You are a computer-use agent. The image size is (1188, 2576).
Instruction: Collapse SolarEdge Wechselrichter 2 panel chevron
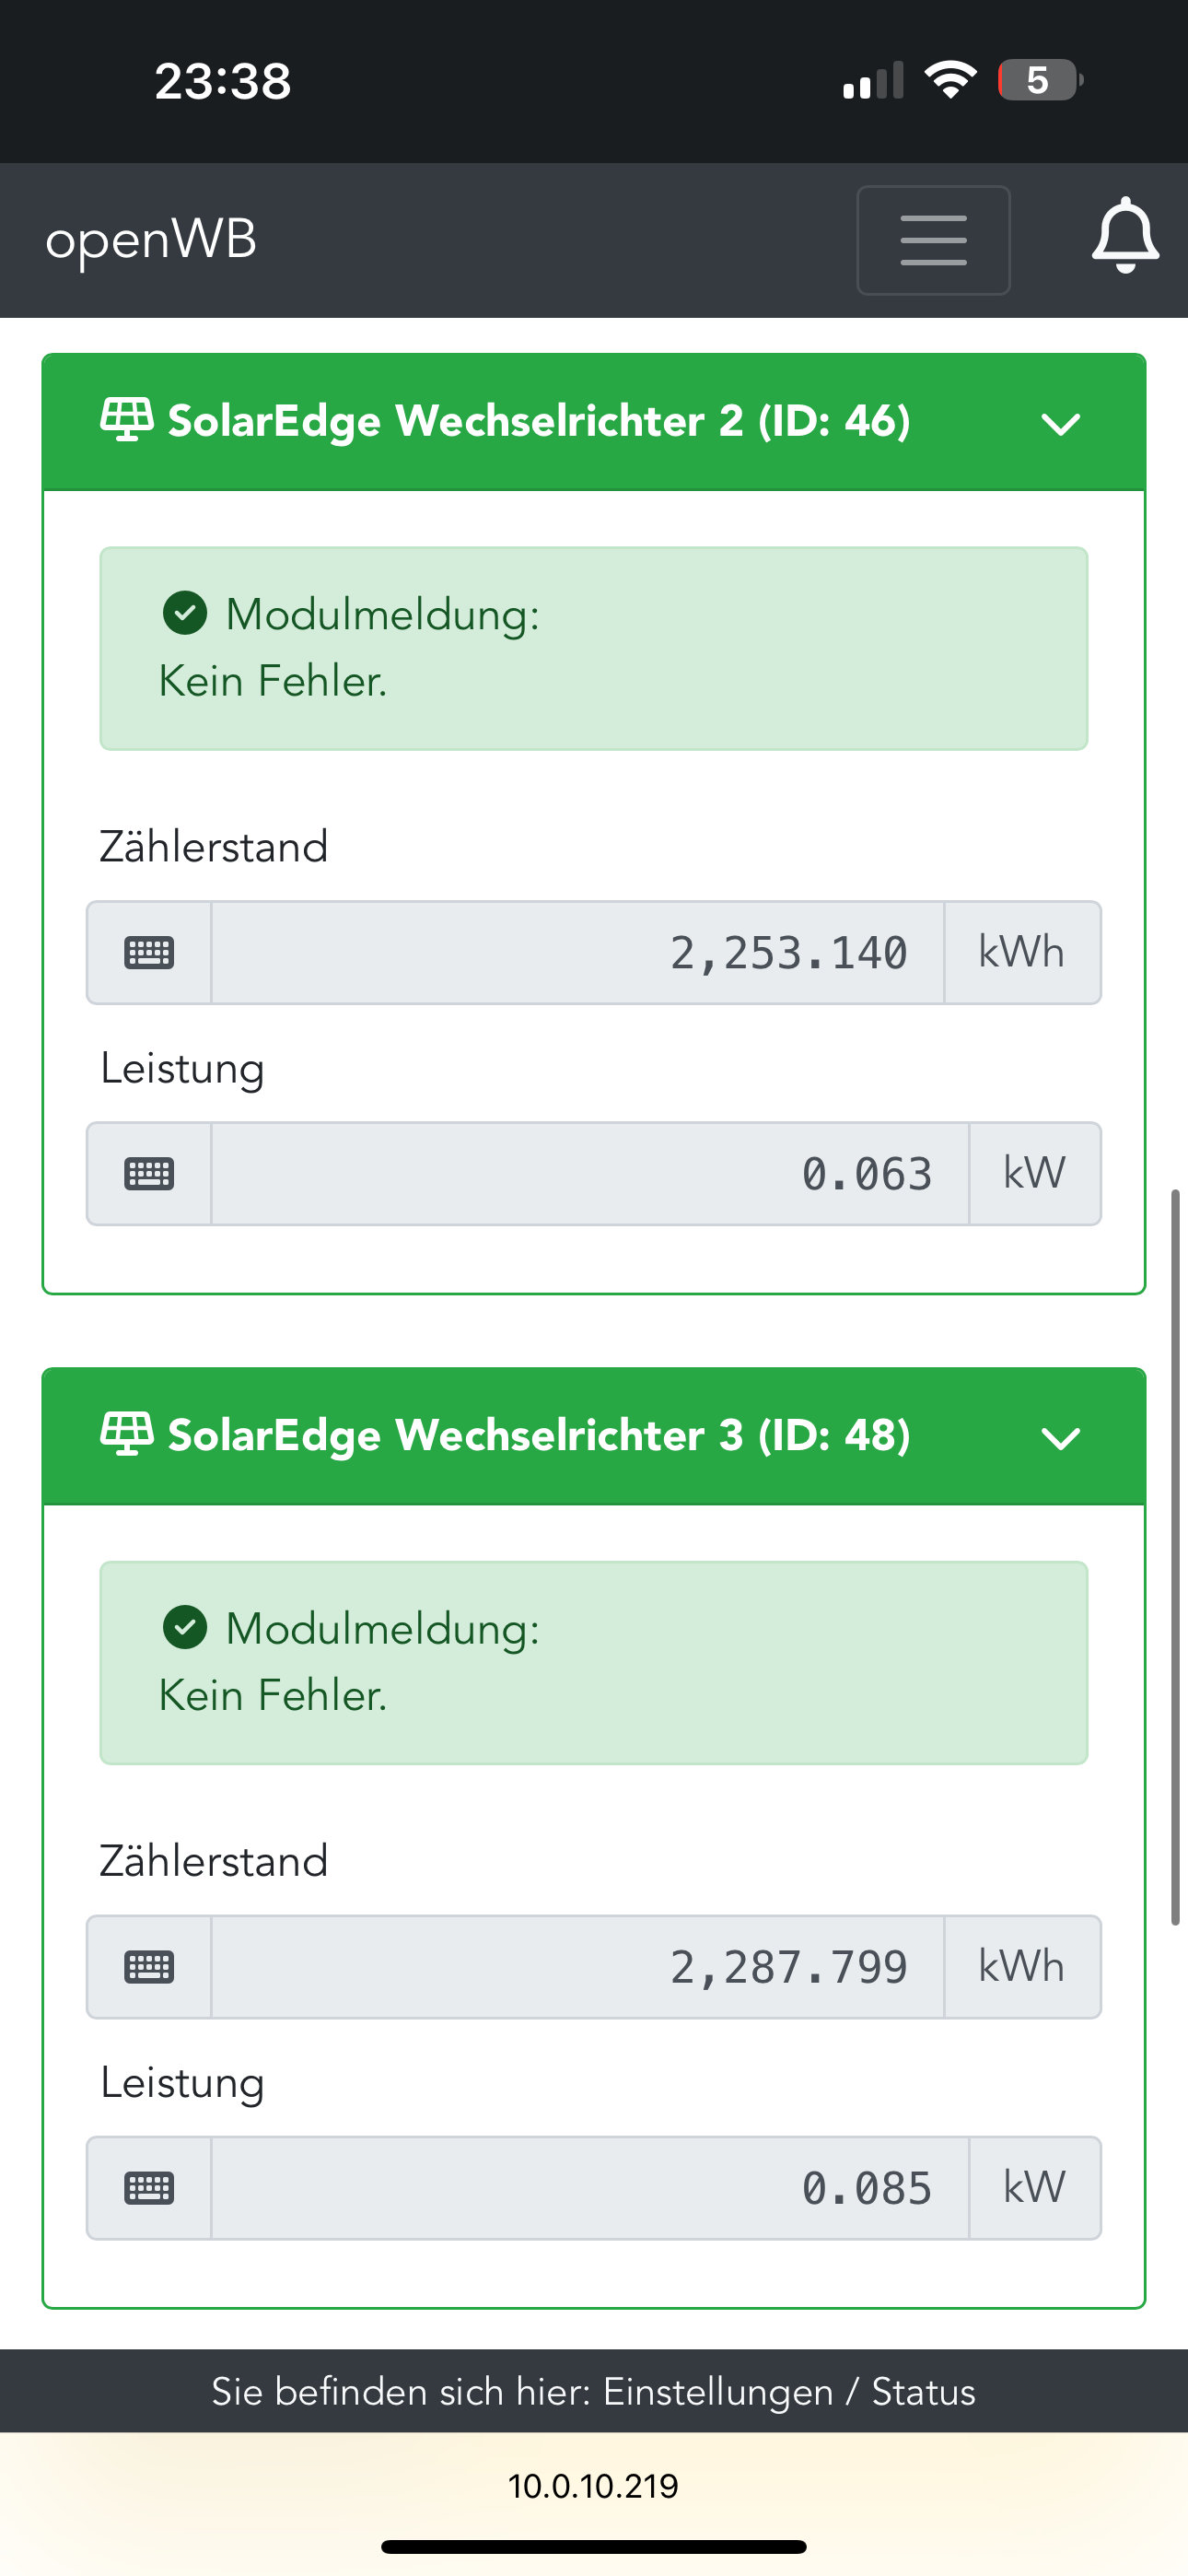[1060, 424]
